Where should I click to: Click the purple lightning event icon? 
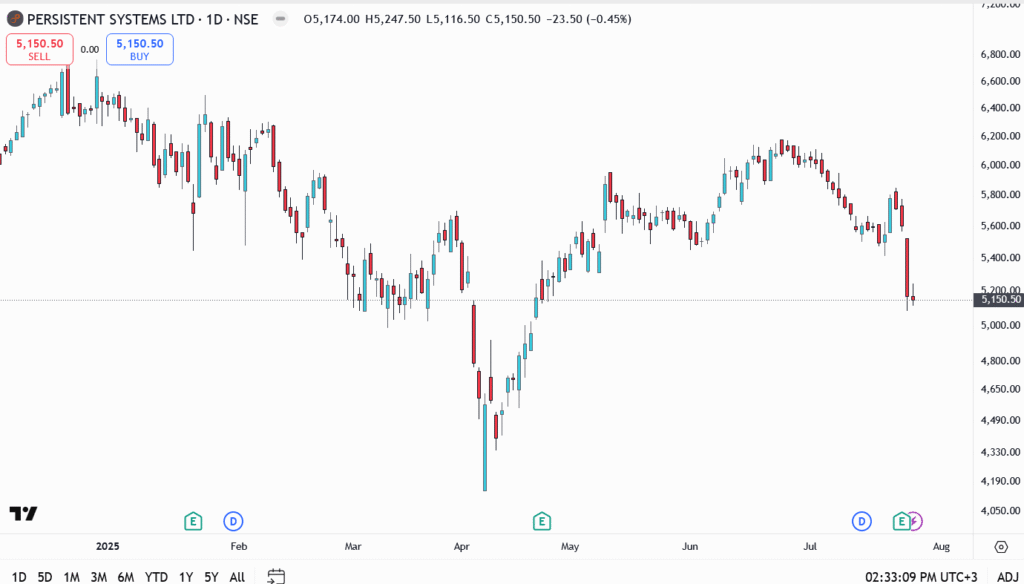click(x=916, y=521)
